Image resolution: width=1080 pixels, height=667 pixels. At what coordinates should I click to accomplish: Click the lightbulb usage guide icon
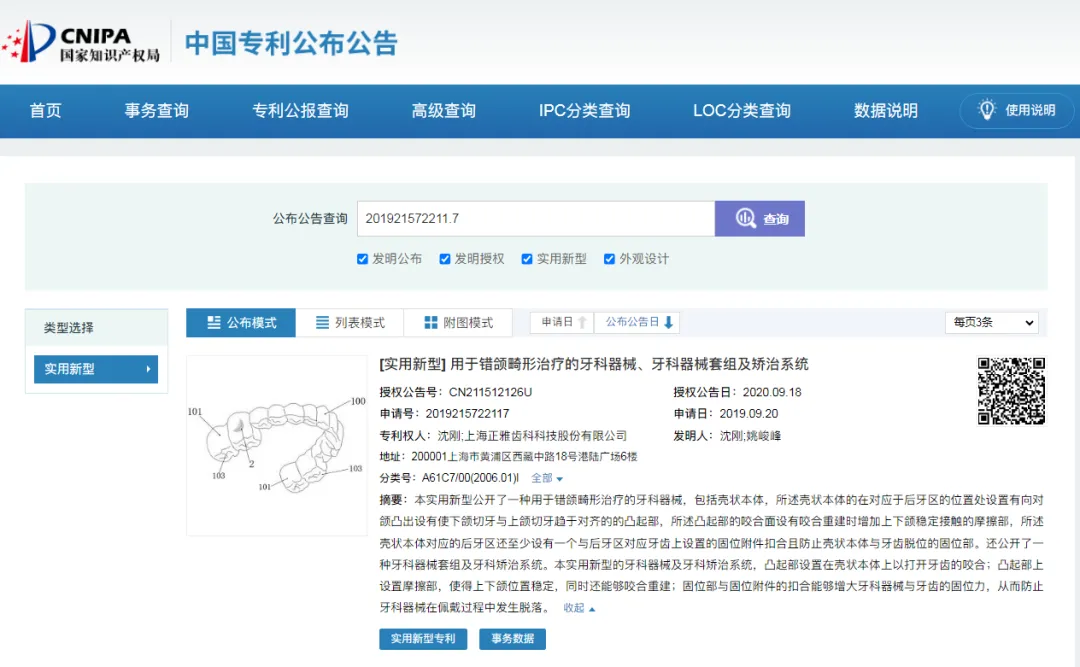coord(987,110)
